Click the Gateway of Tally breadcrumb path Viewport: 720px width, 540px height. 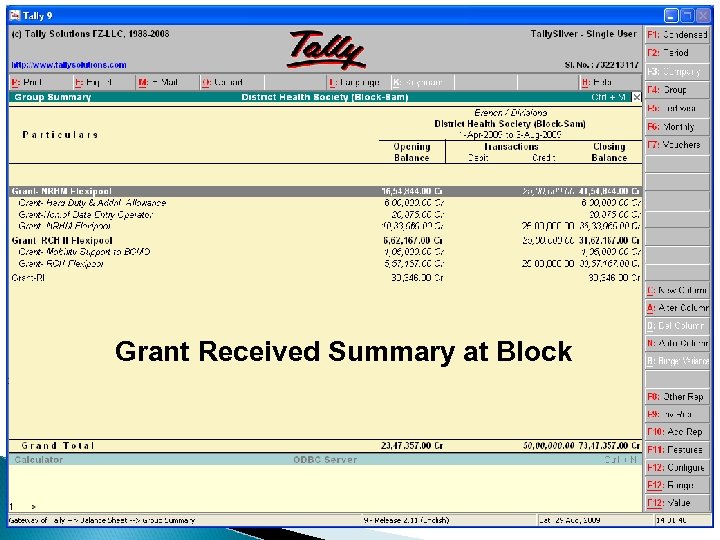click(101, 520)
